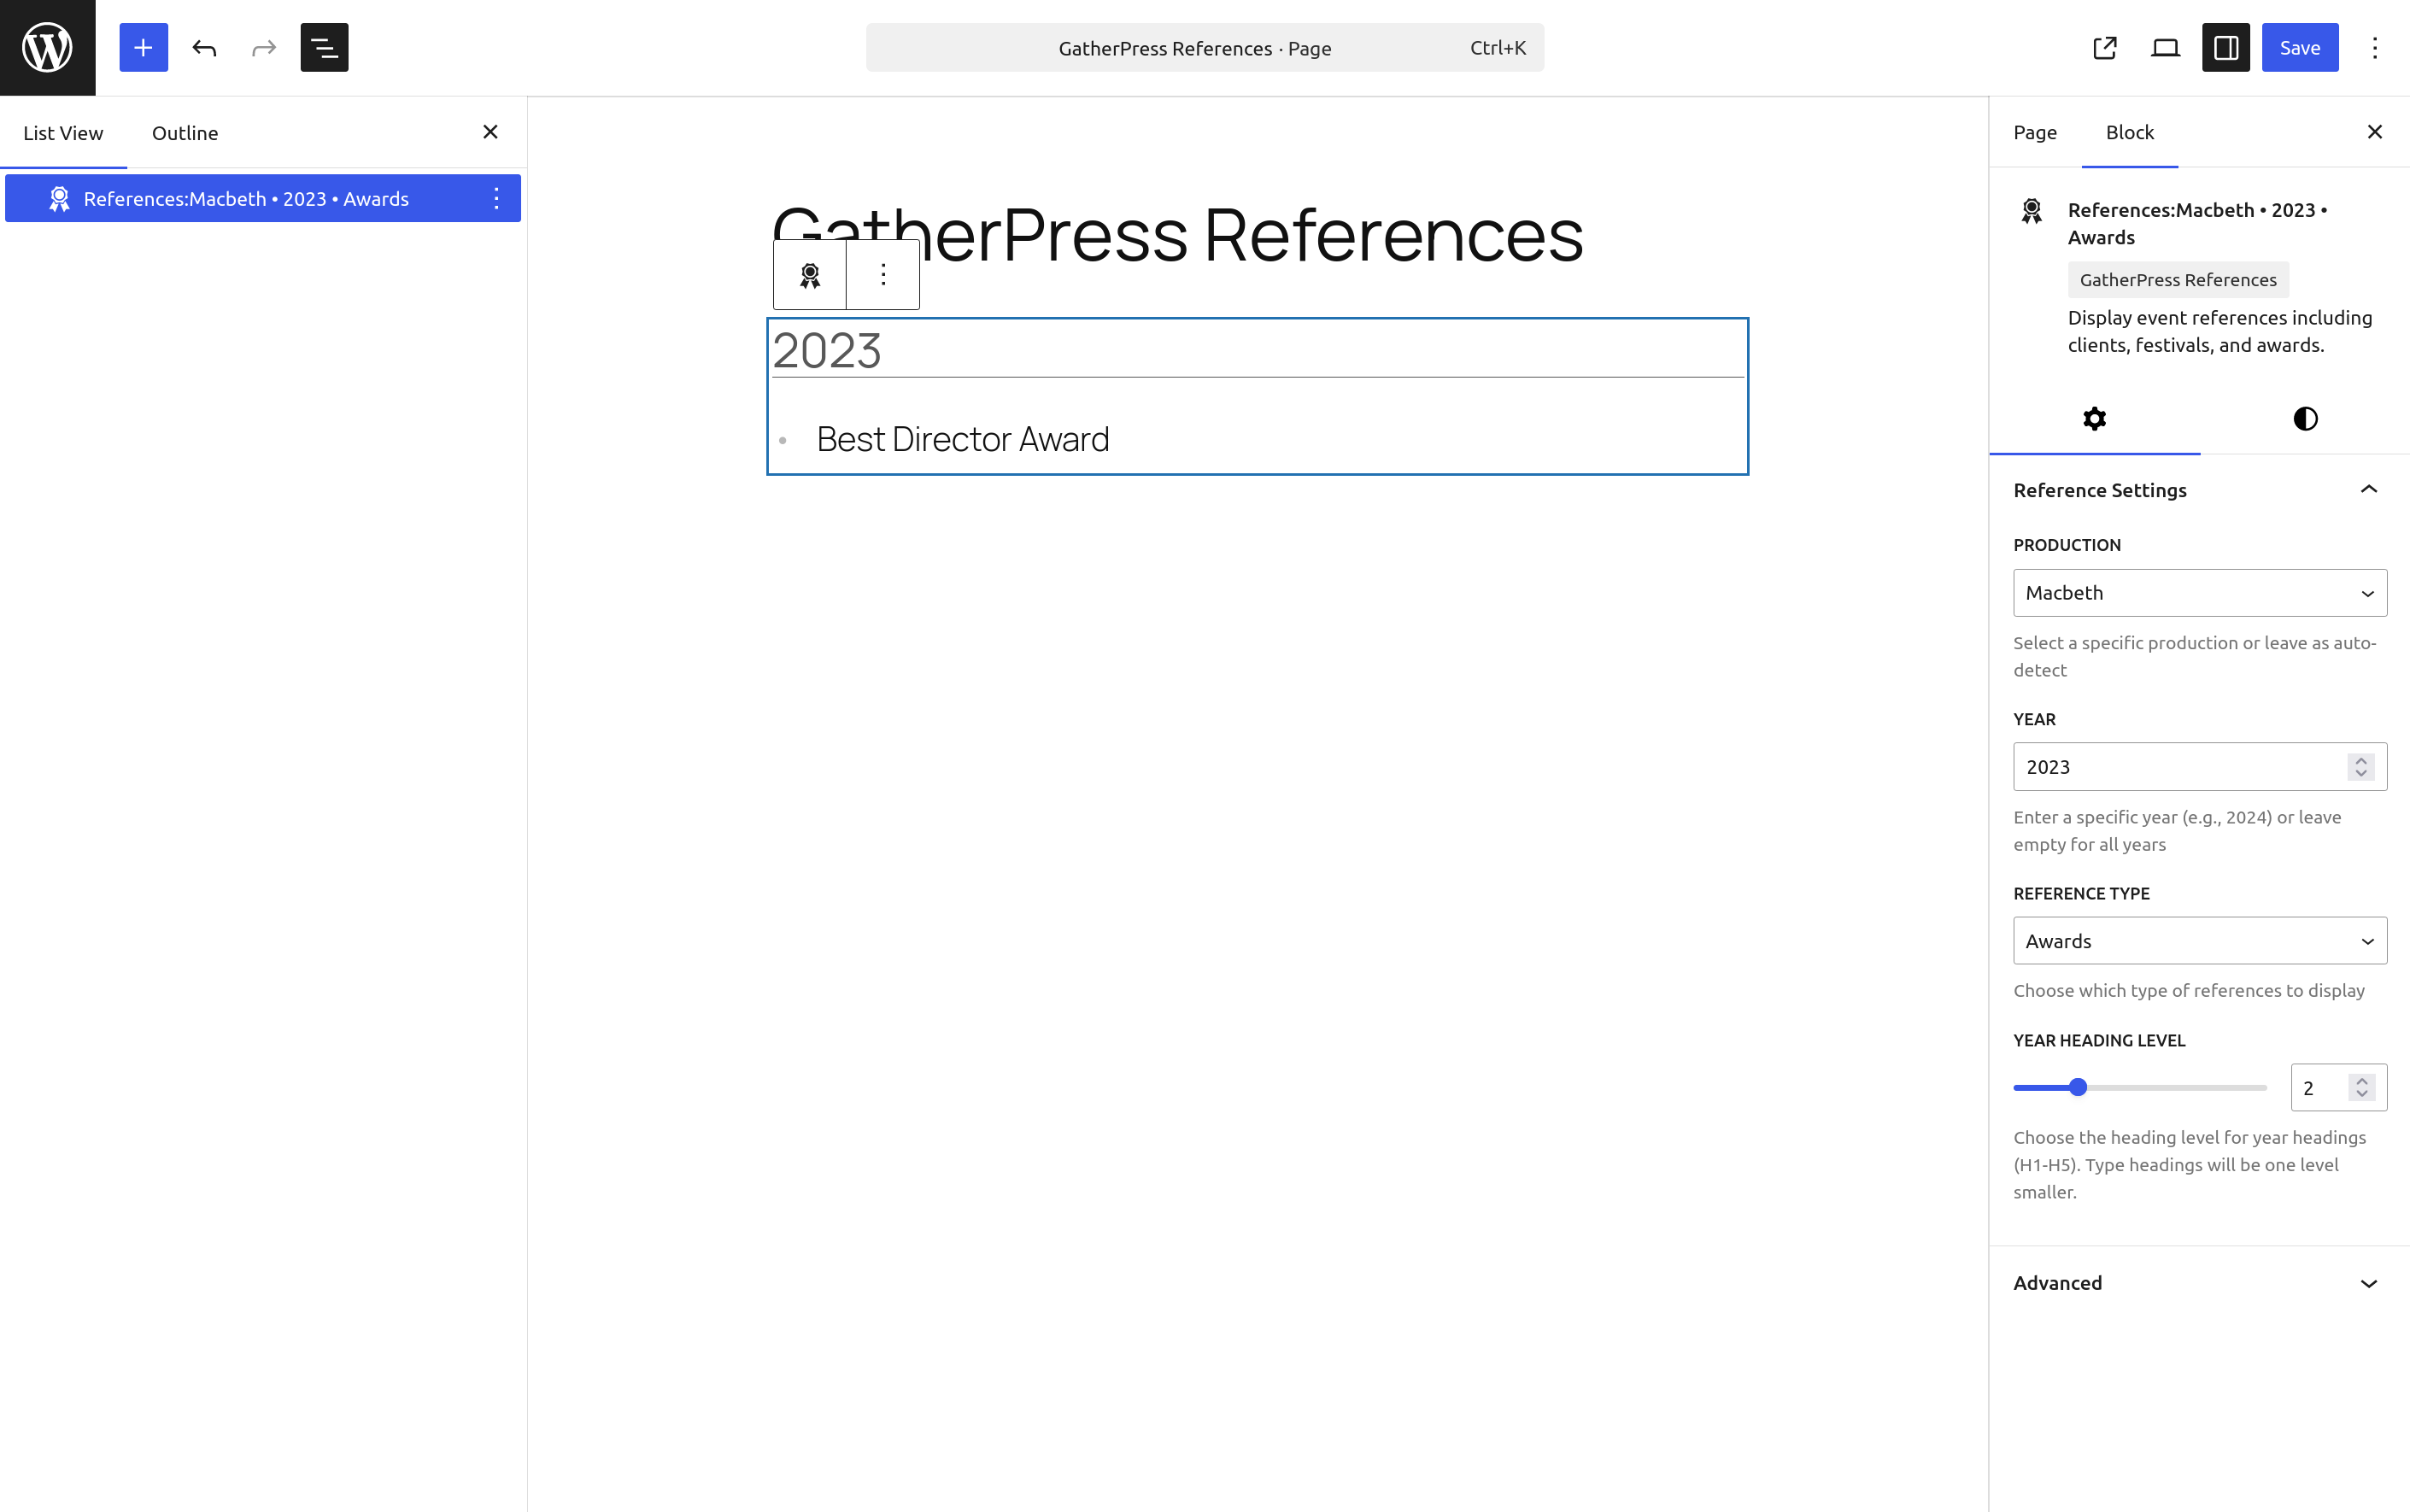2410x1512 pixels.
Task: Toggle the Document Overview list icon
Action: coord(324,47)
